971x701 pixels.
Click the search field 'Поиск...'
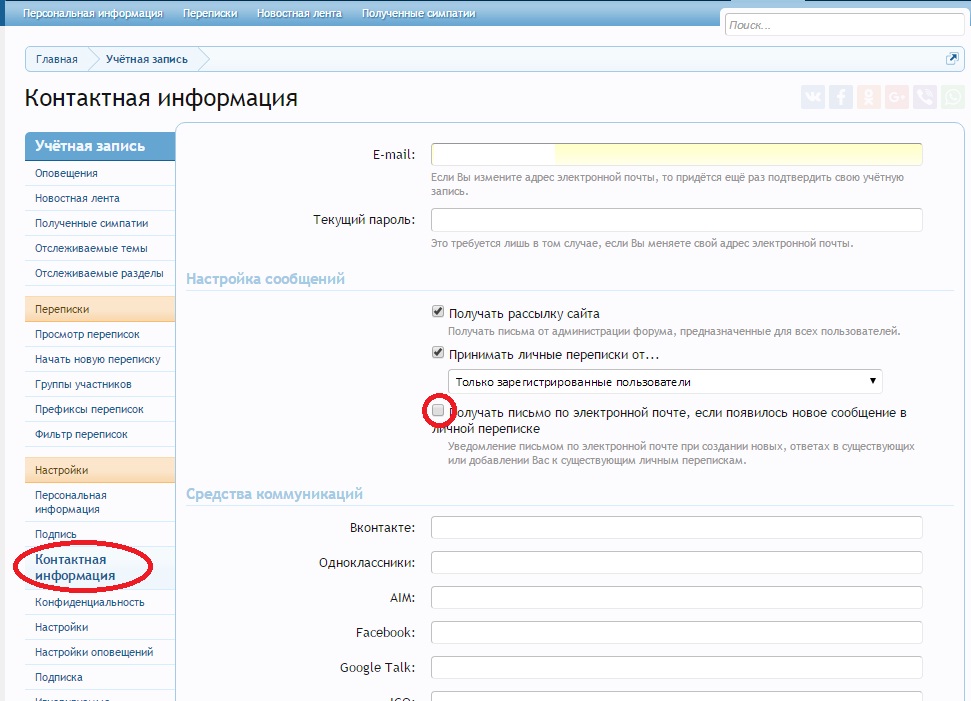coord(845,25)
